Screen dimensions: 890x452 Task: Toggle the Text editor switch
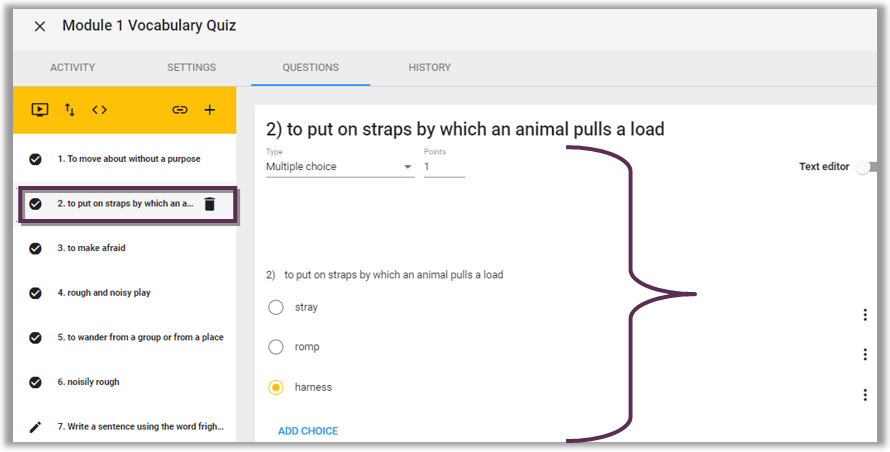click(x=866, y=167)
